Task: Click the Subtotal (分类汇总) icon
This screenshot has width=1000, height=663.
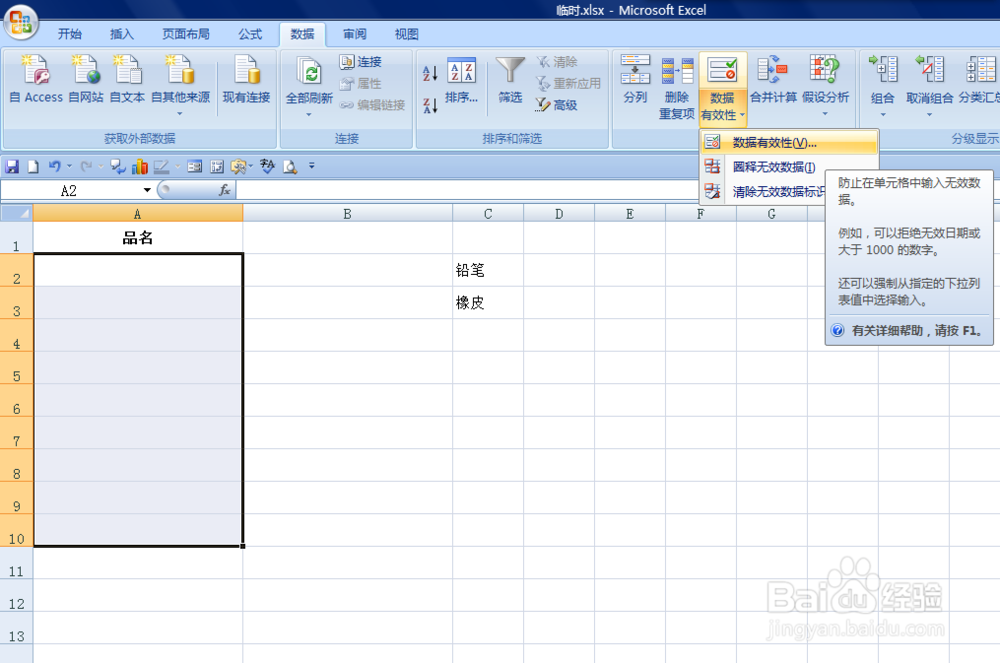Action: 980,70
